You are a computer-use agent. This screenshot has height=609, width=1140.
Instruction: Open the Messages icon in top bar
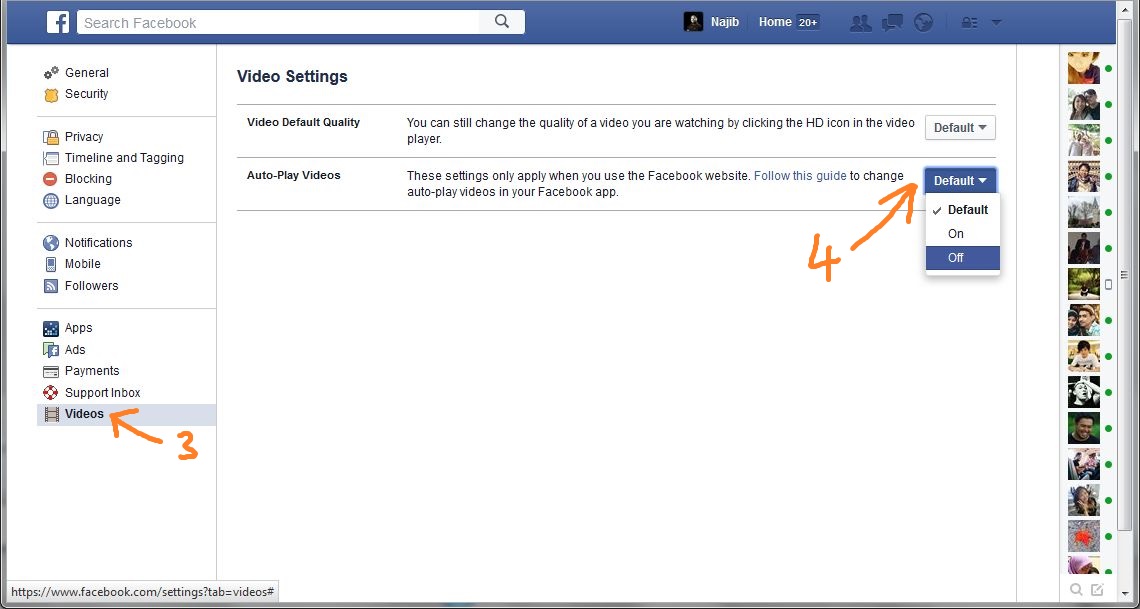pyautogui.click(x=892, y=23)
